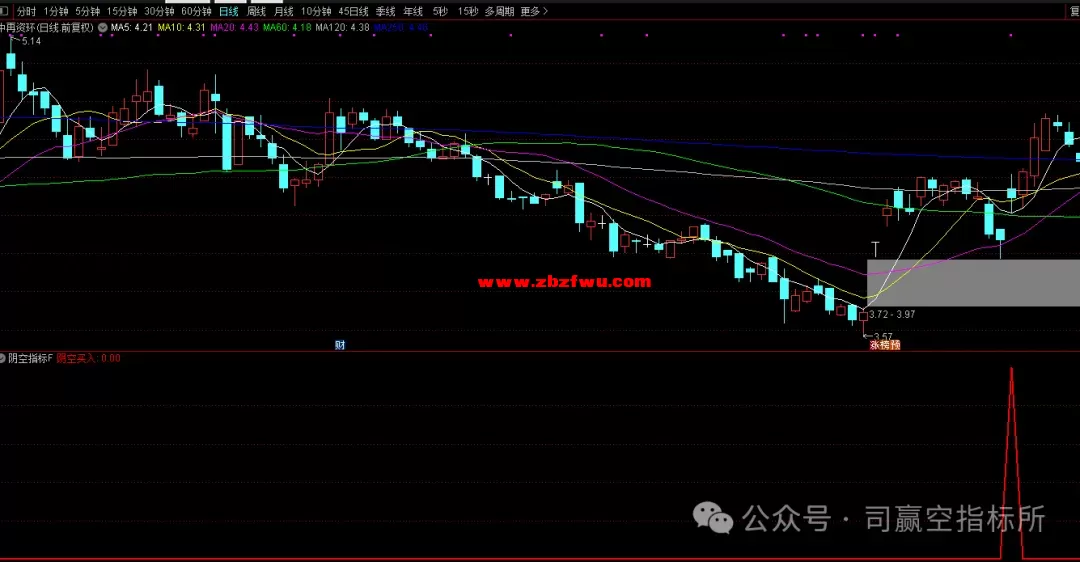1080x562 pixels.
Task: Open the MA indicator settings dropdown arrow
Action: pyautogui.click(x=103, y=28)
